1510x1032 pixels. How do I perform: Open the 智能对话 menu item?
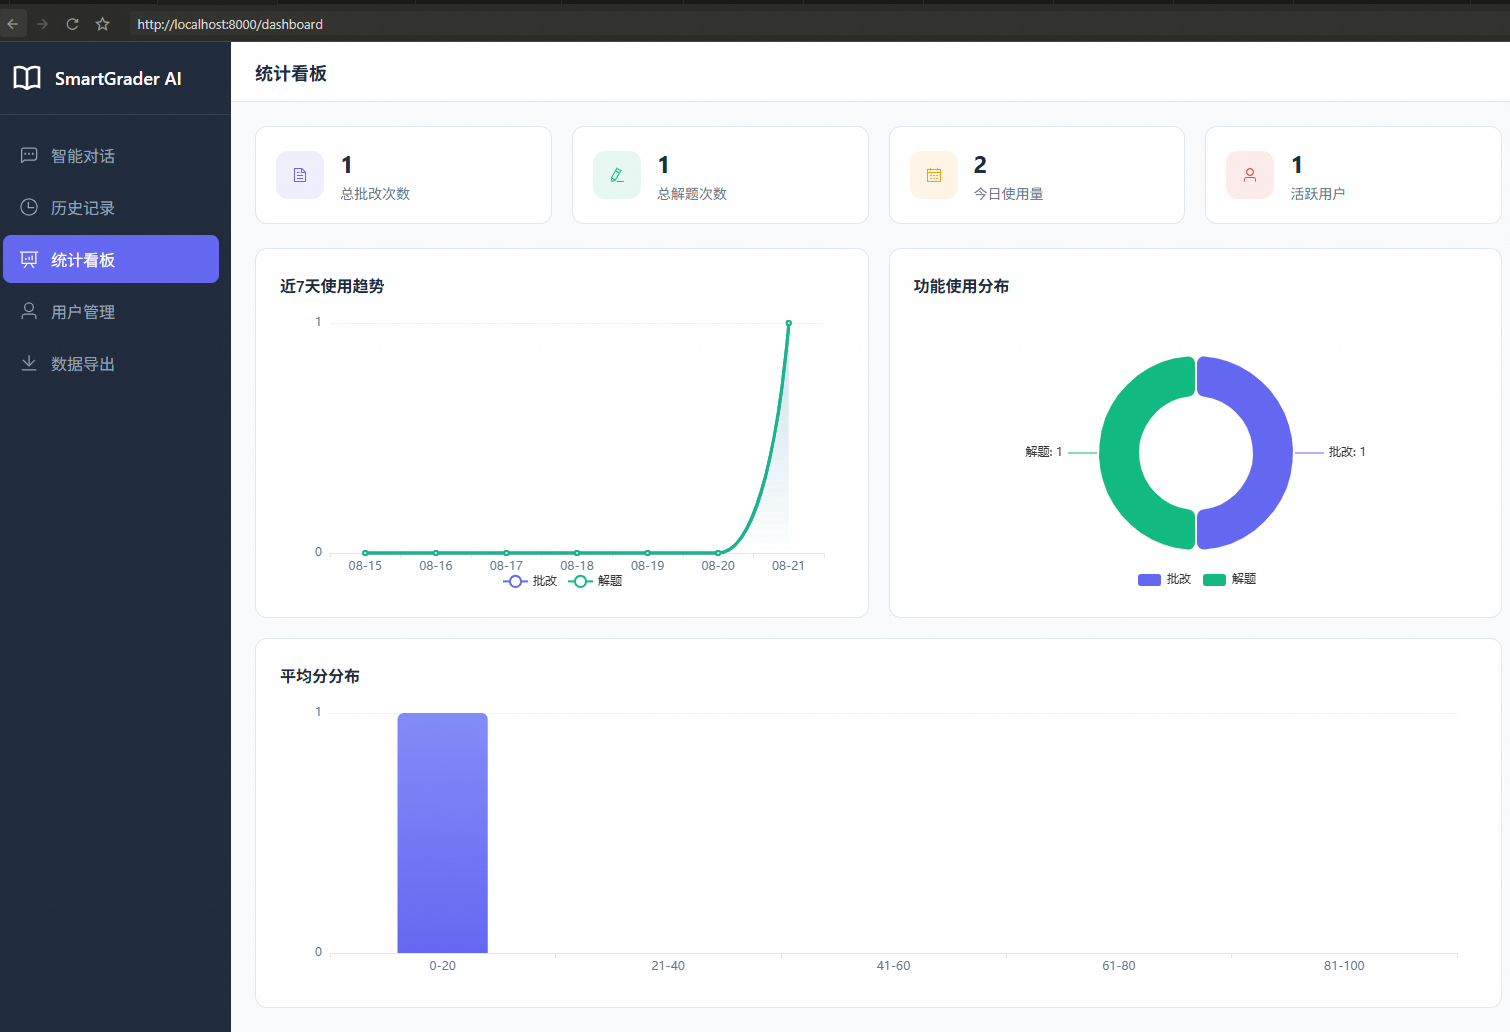point(111,155)
